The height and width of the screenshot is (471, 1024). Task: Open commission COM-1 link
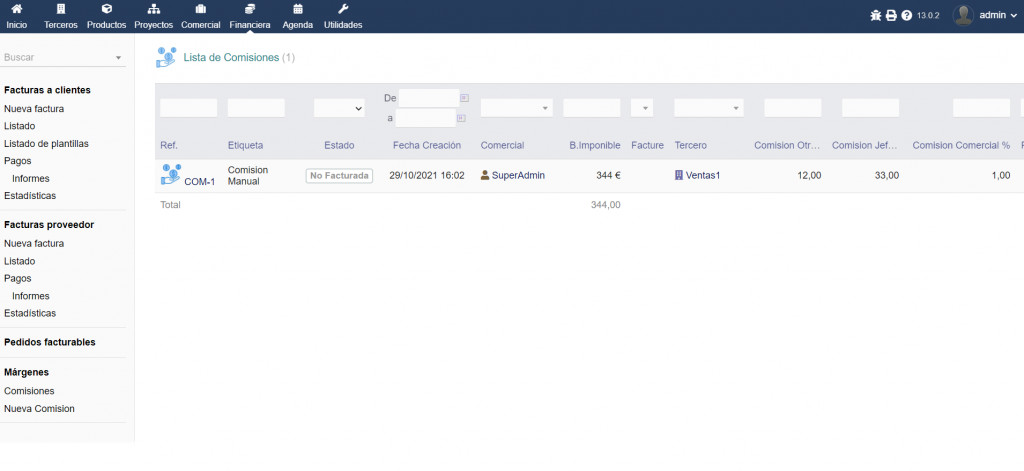coord(199,182)
